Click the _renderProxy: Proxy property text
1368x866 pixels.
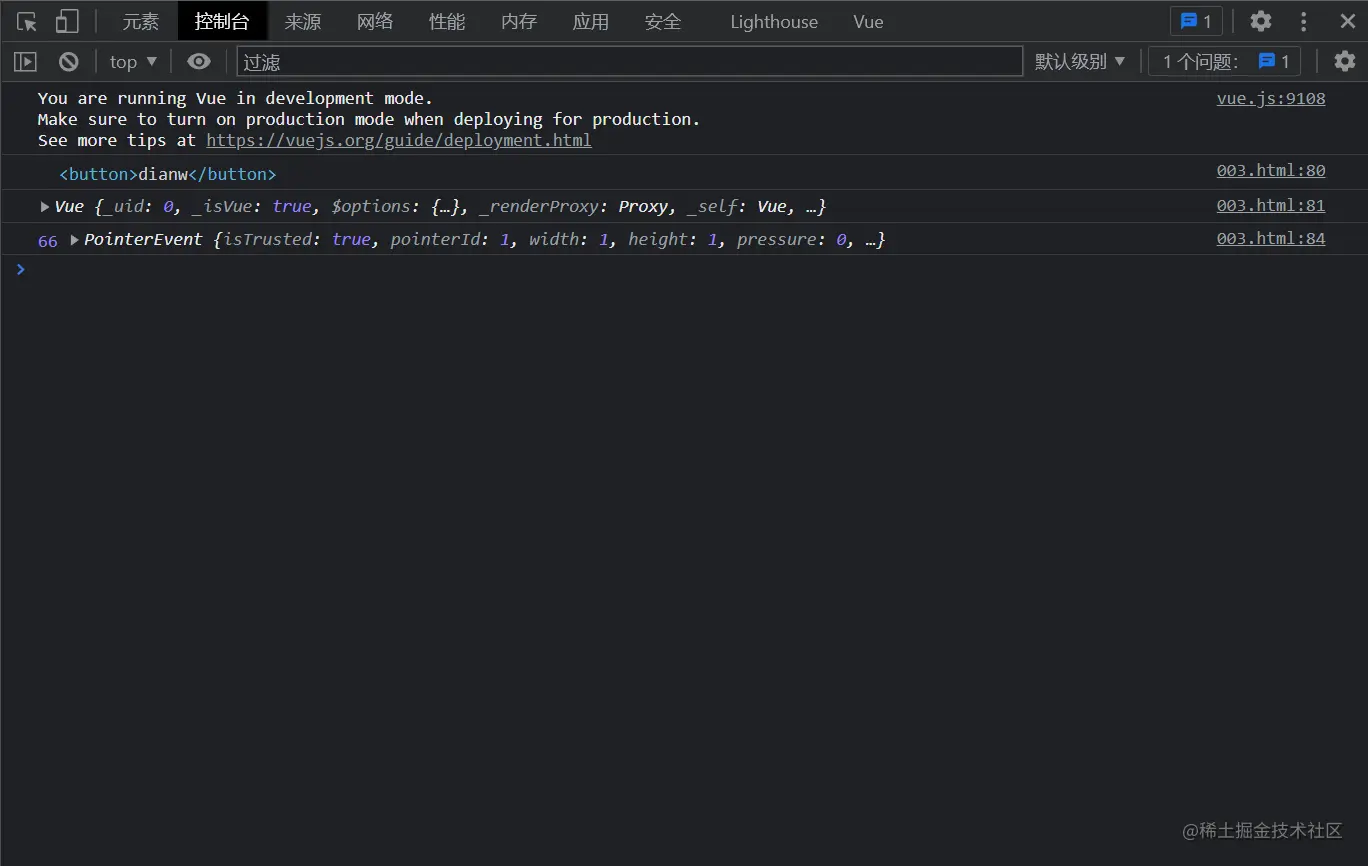click(x=574, y=206)
